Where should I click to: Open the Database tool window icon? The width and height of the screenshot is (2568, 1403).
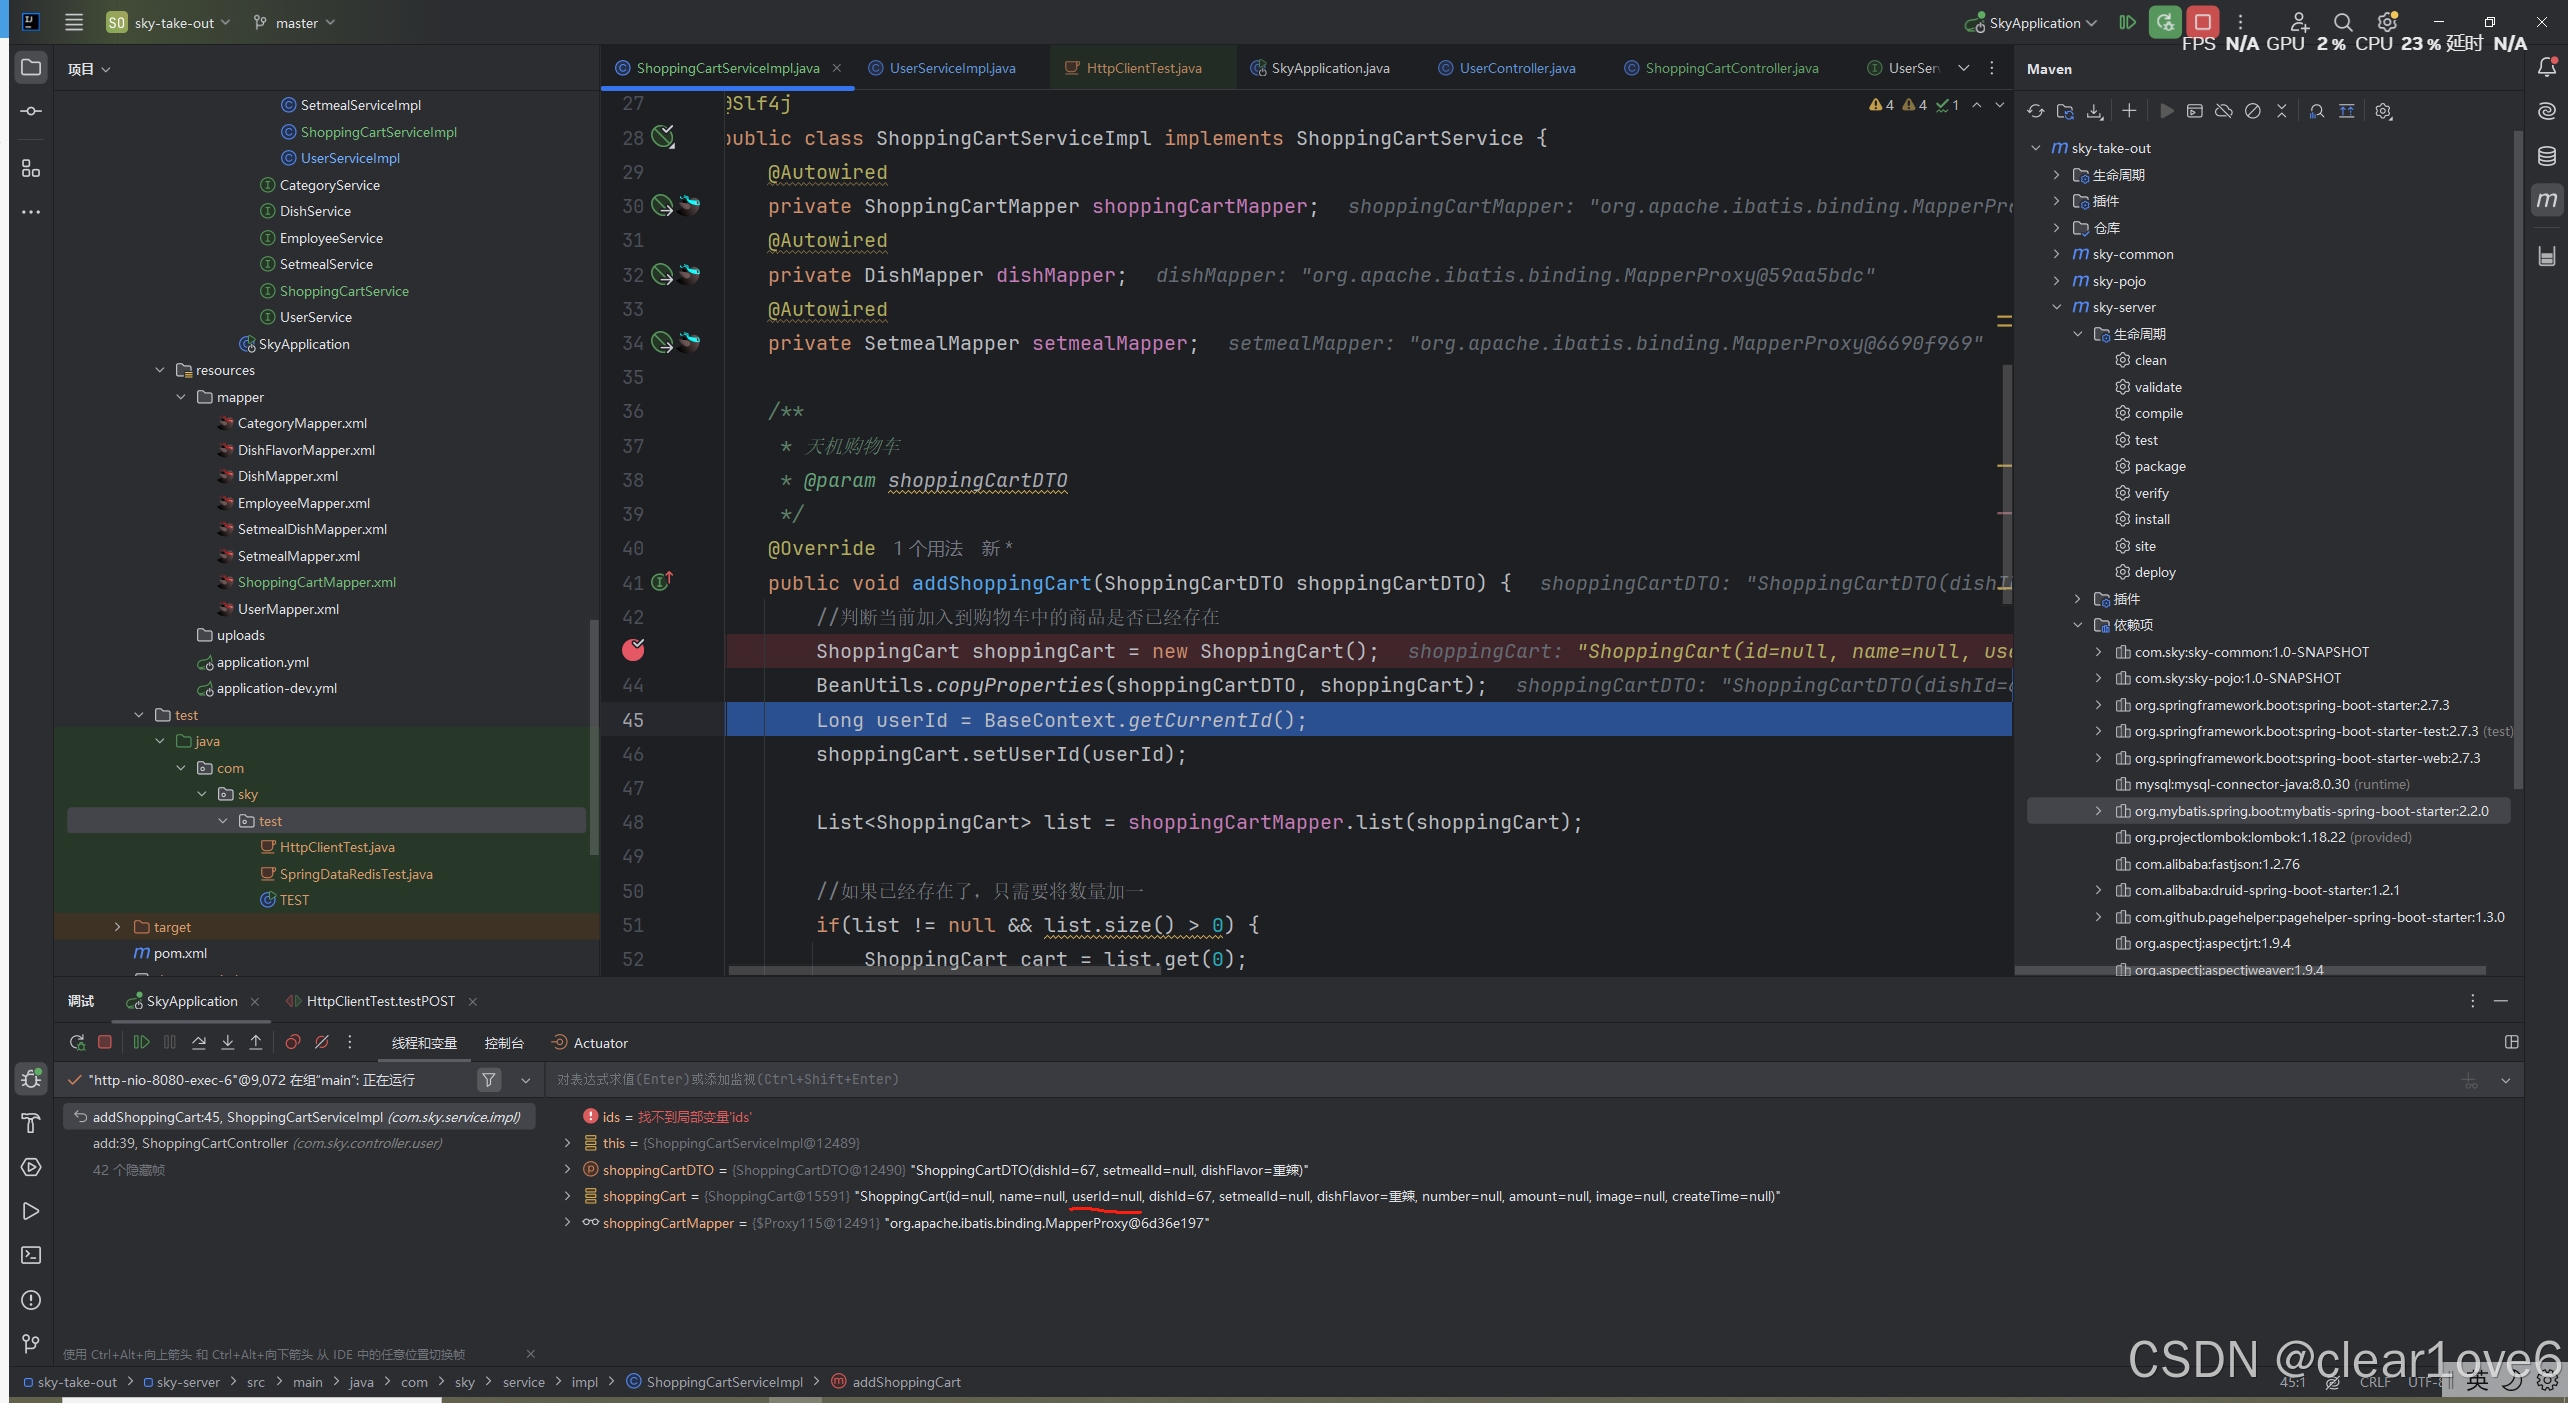coord(2546,156)
